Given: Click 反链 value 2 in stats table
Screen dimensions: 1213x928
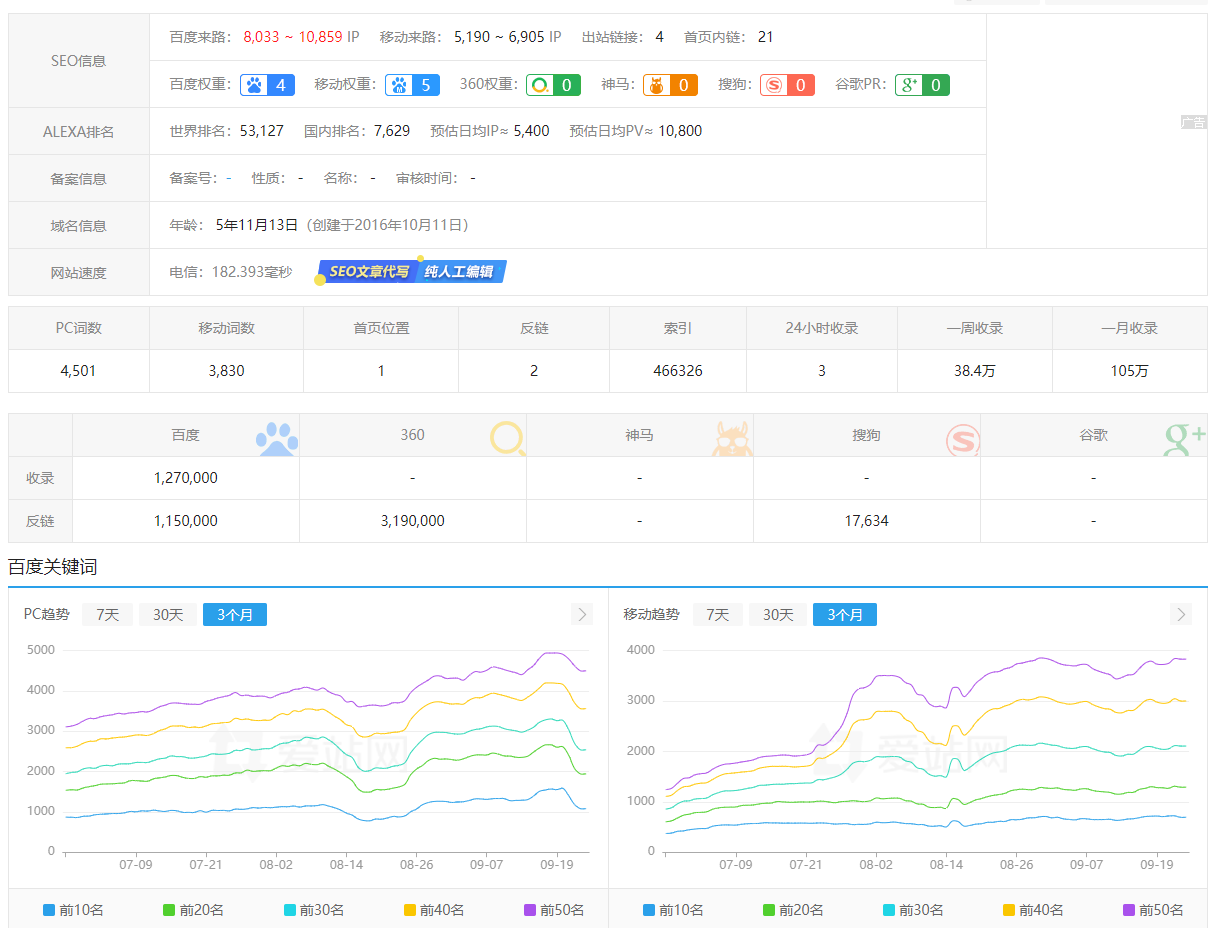Looking at the screenshot, I should pyautogui.click(x=534, y=371).
